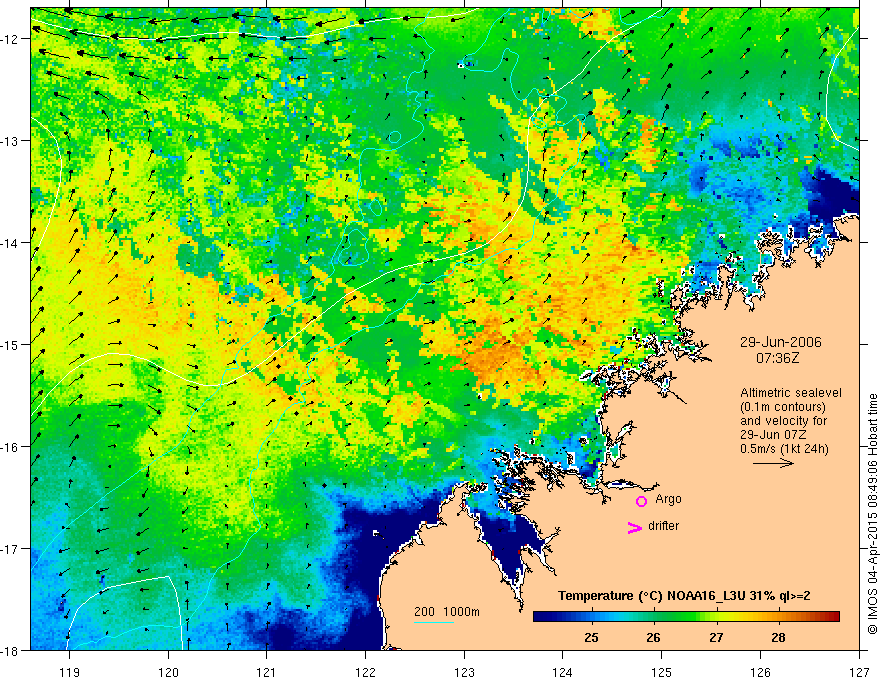
Task: Click the temperature color scale bar
Action: 686,617
